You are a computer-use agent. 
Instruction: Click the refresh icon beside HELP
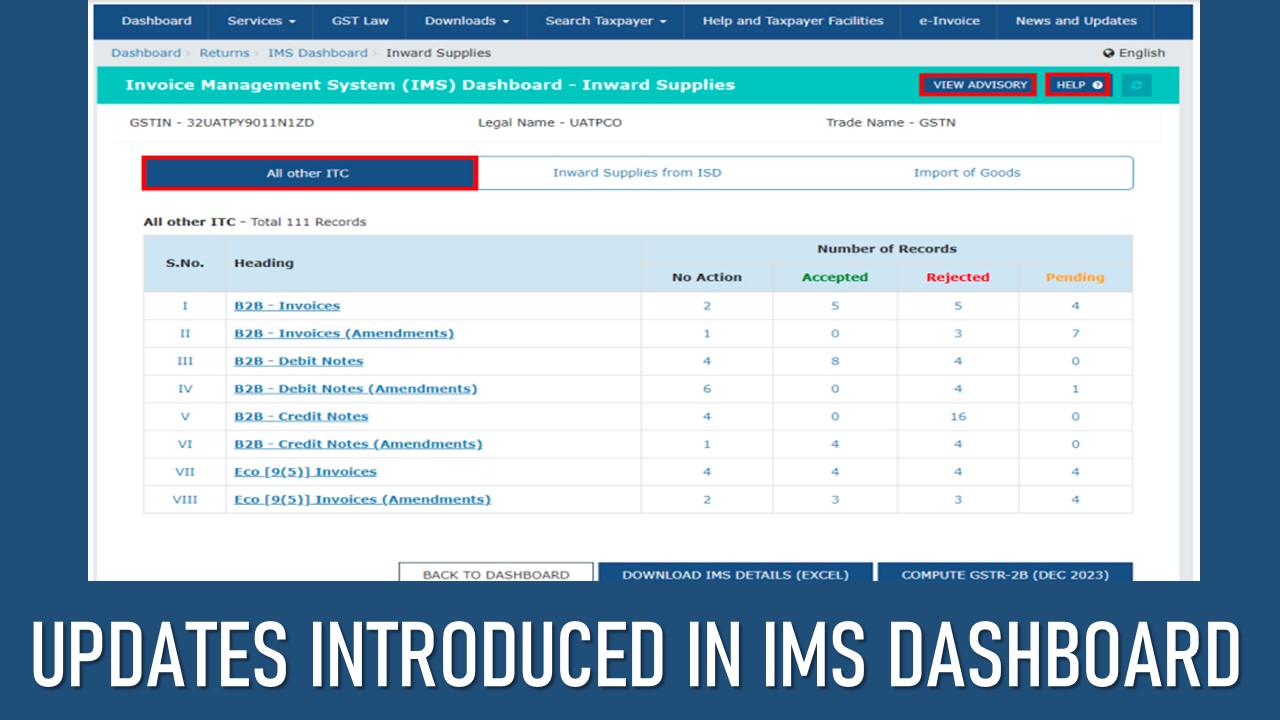point(1136,85)
